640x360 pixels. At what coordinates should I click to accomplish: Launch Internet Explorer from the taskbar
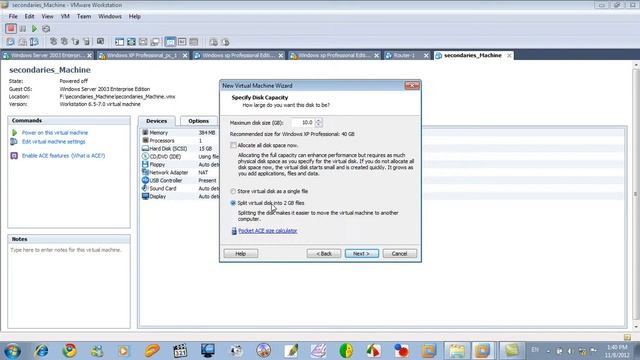coord(41,351)
